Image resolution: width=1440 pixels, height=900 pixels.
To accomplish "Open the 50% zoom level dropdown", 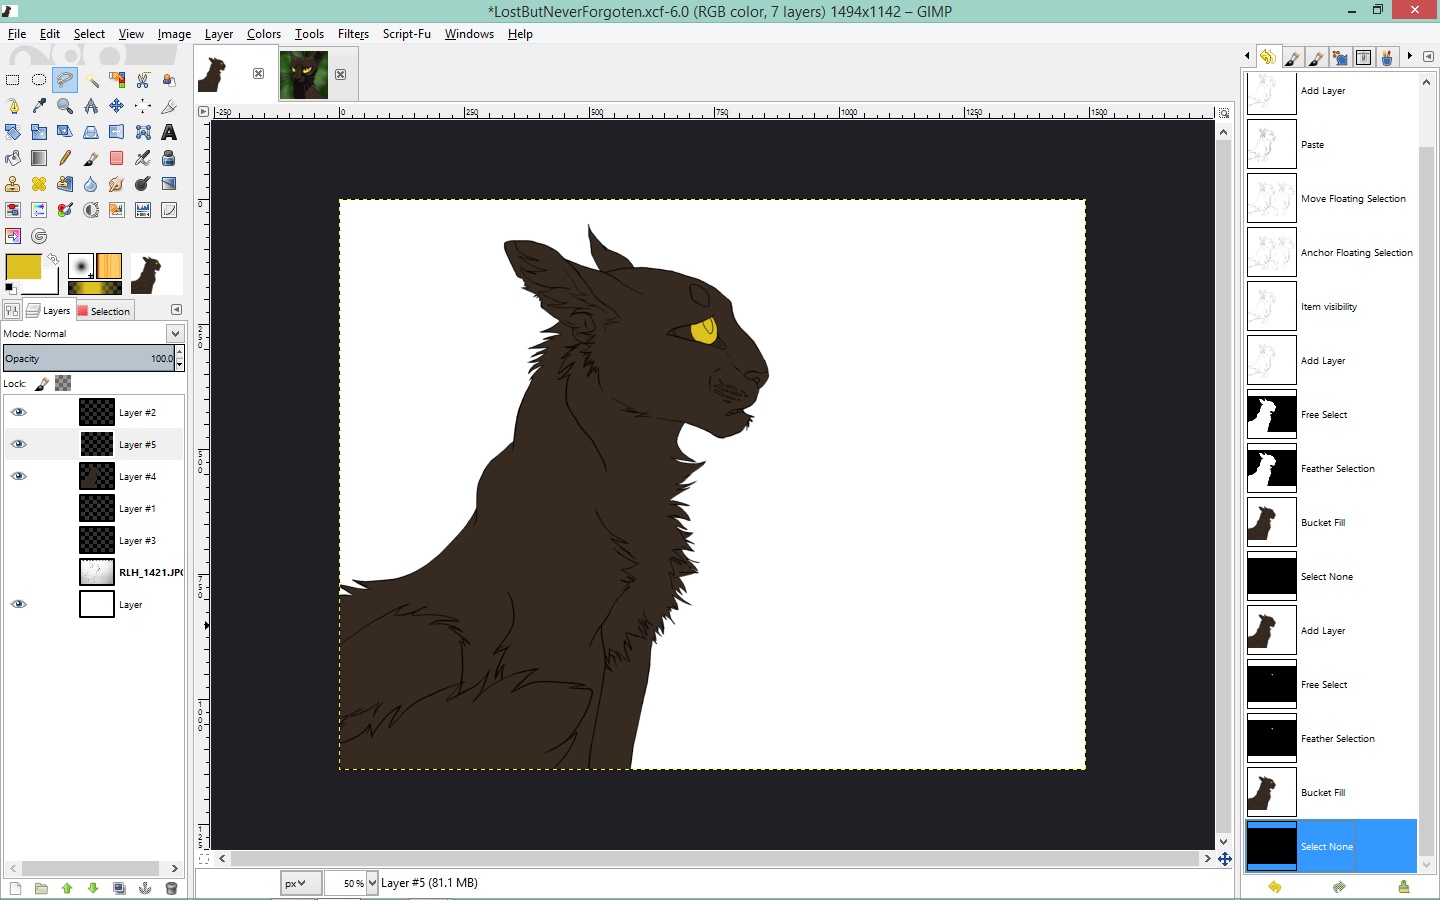I will pos(372,883).
